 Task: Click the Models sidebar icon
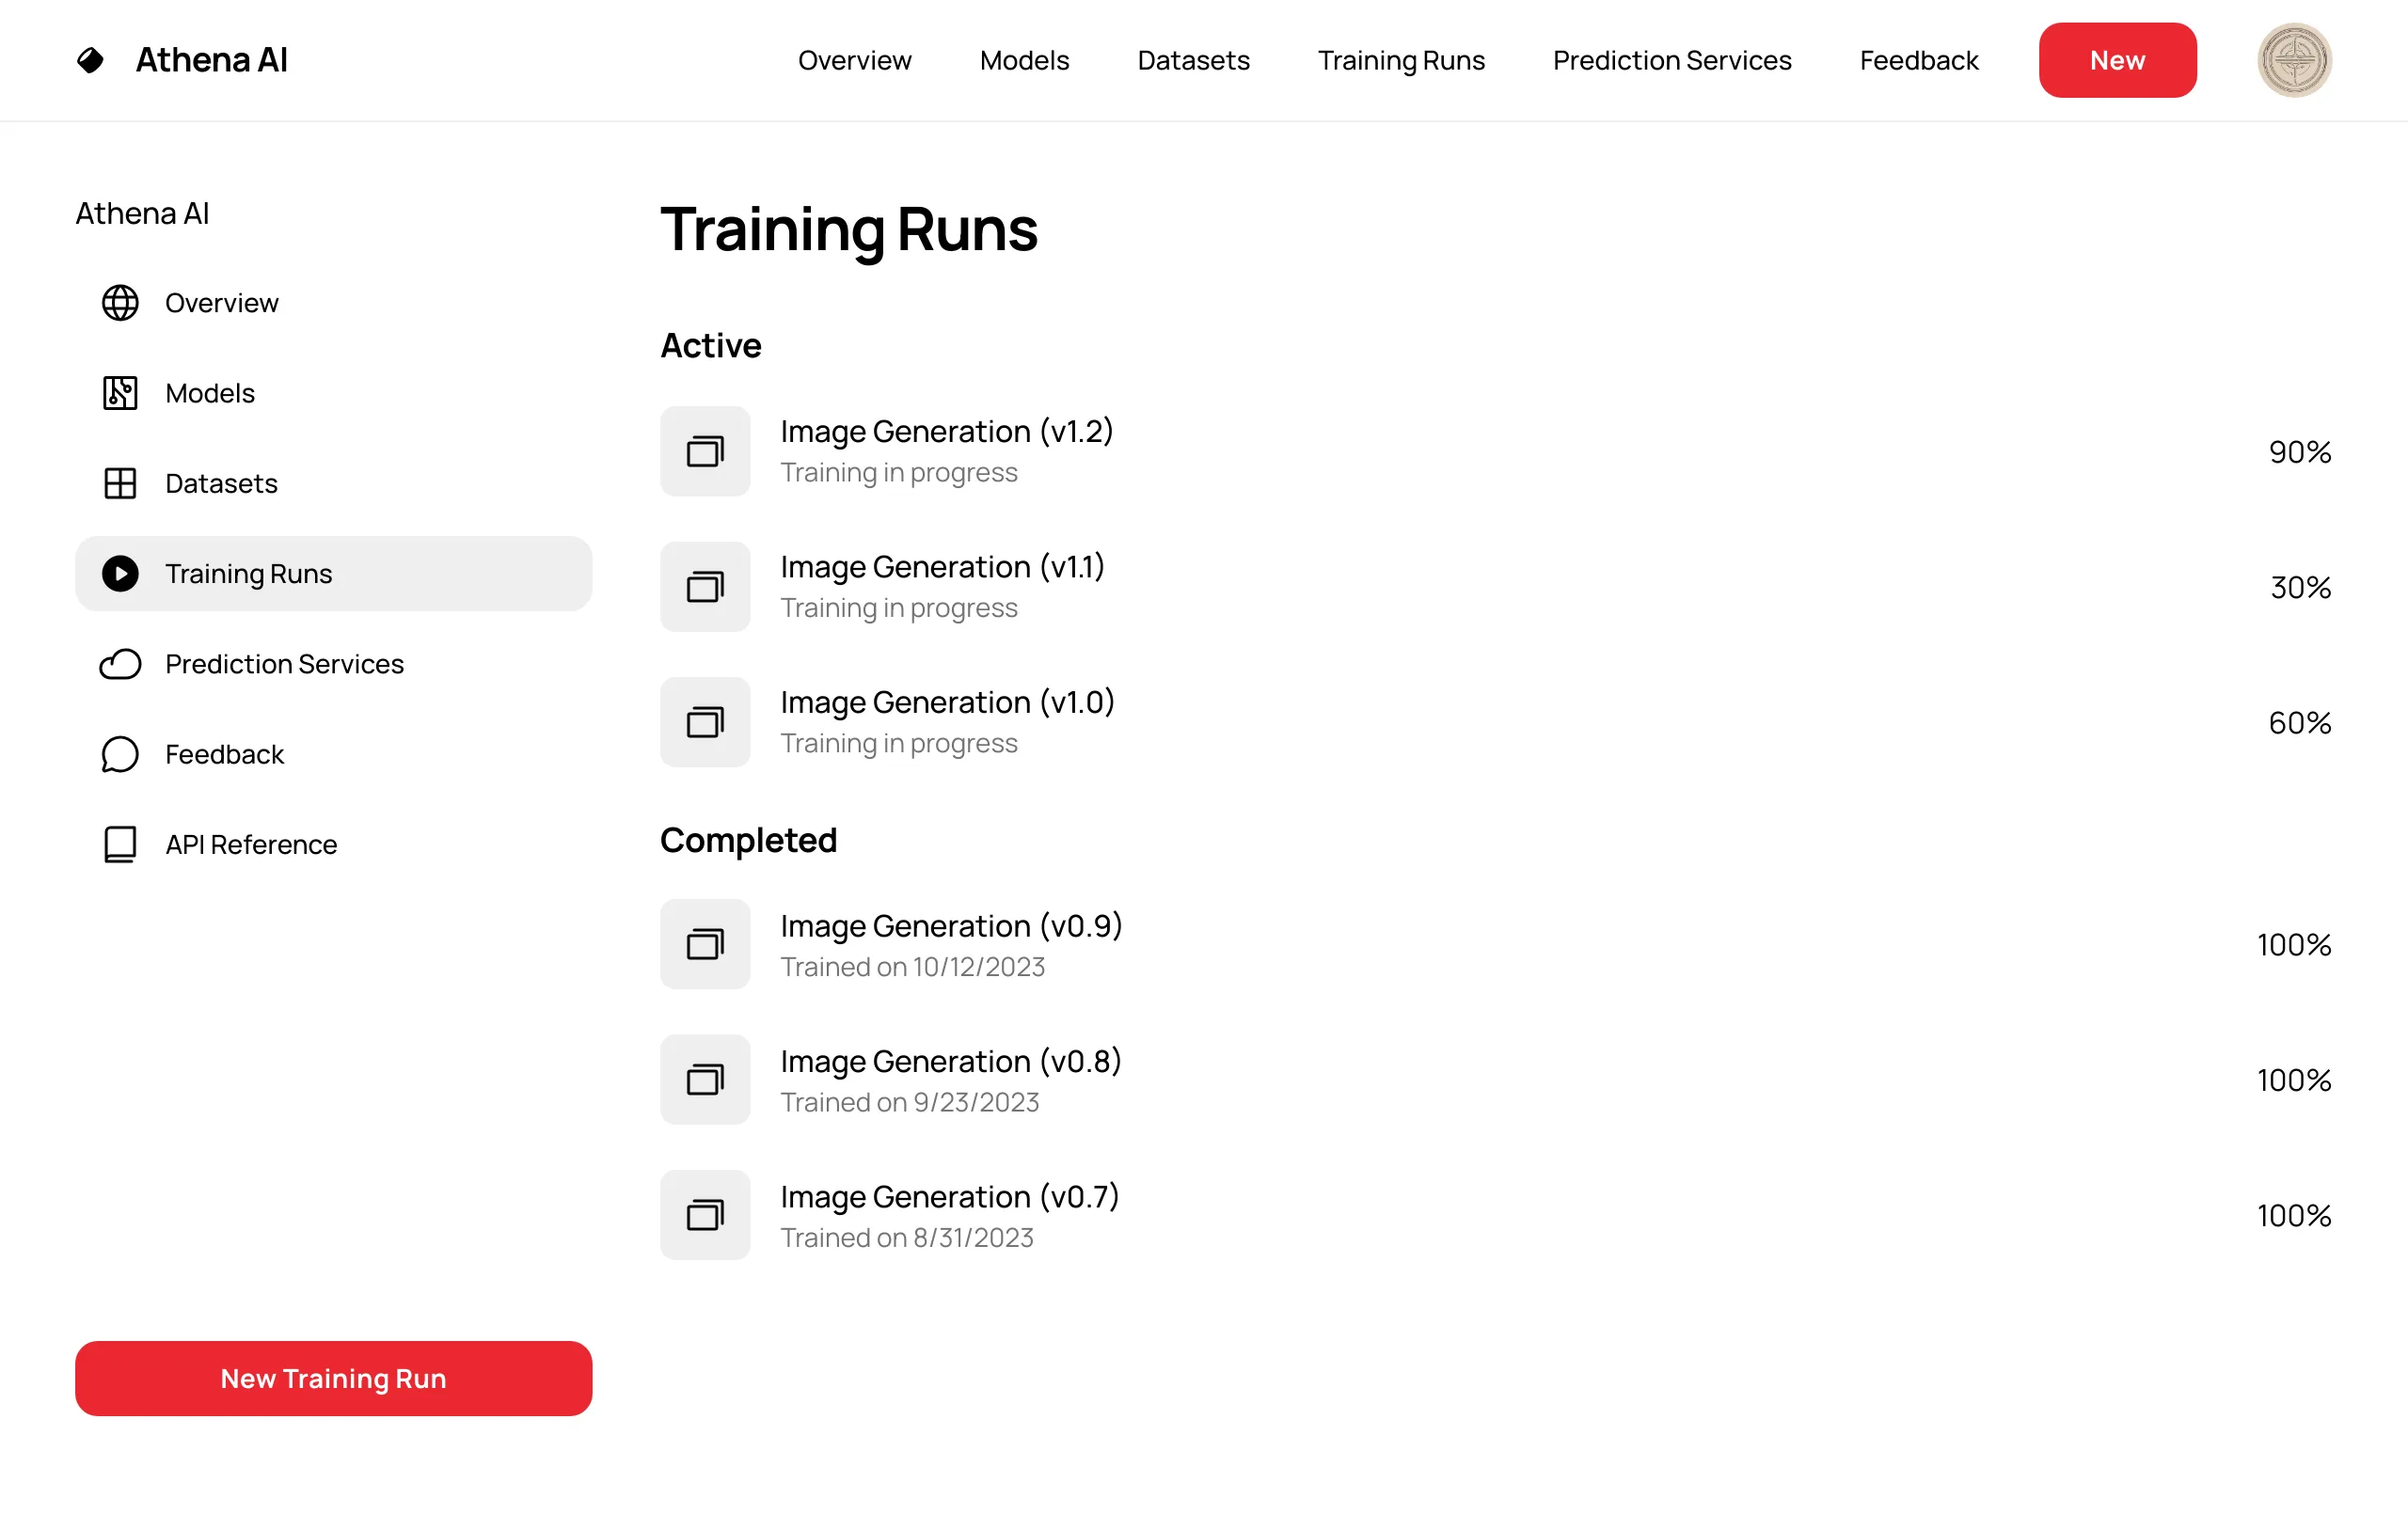(x=120, y=393)
